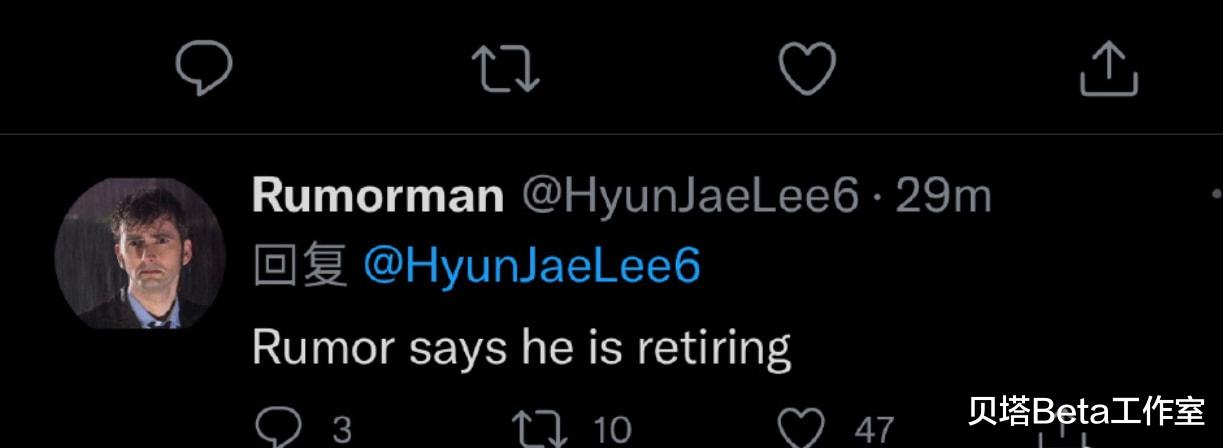Click the like count 47
Screen dimensions: 1223x448
(x=873, y=430)
